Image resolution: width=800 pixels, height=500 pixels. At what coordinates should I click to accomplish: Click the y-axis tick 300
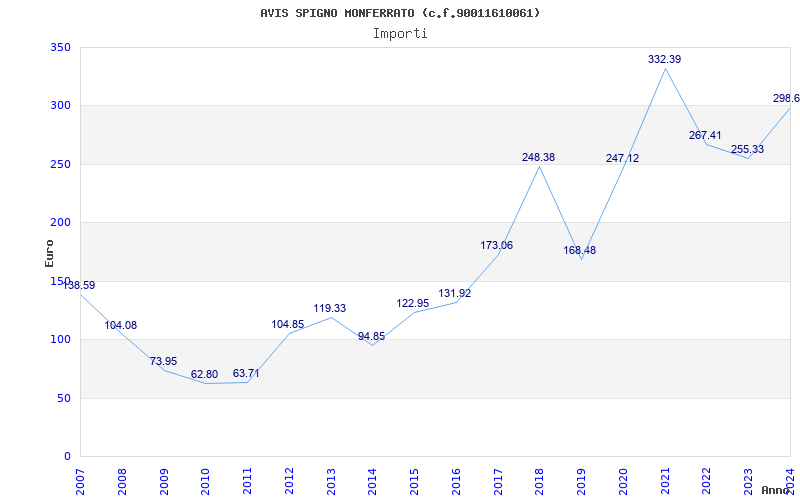[x=60, y=106]
